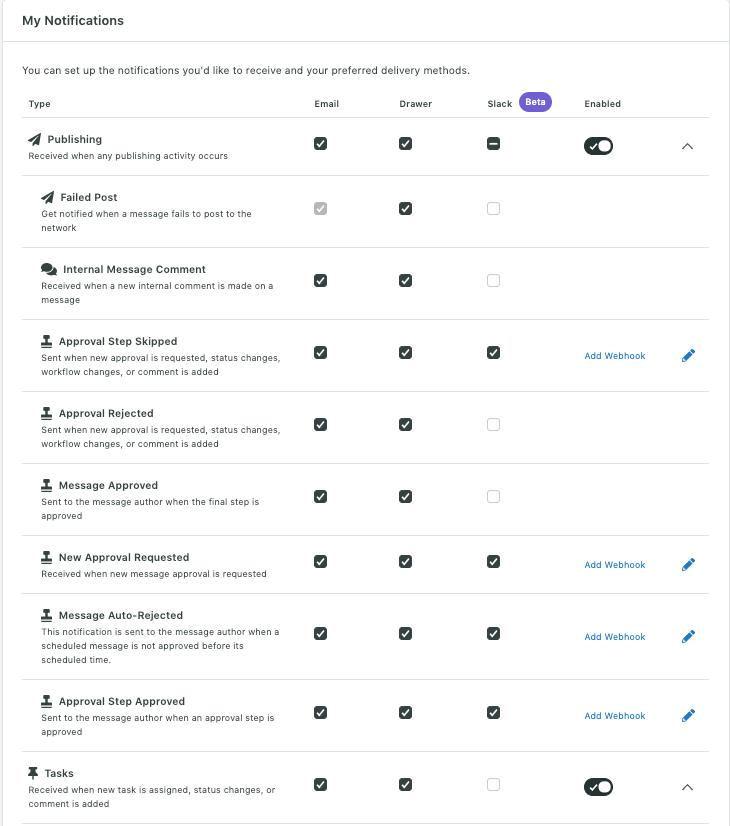The image size is (730, 826).
Task: Click the pencil icon for New Approval Requested
Action: [x=688, y=564]
